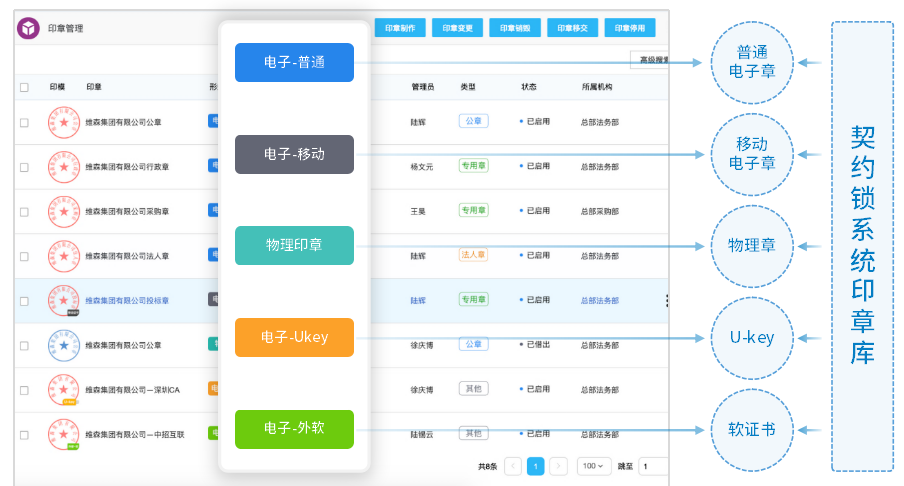The height and width of the screenshot is (486, 904).
Task: Select the blue 电子-普通 category
Action: point(294,62)
